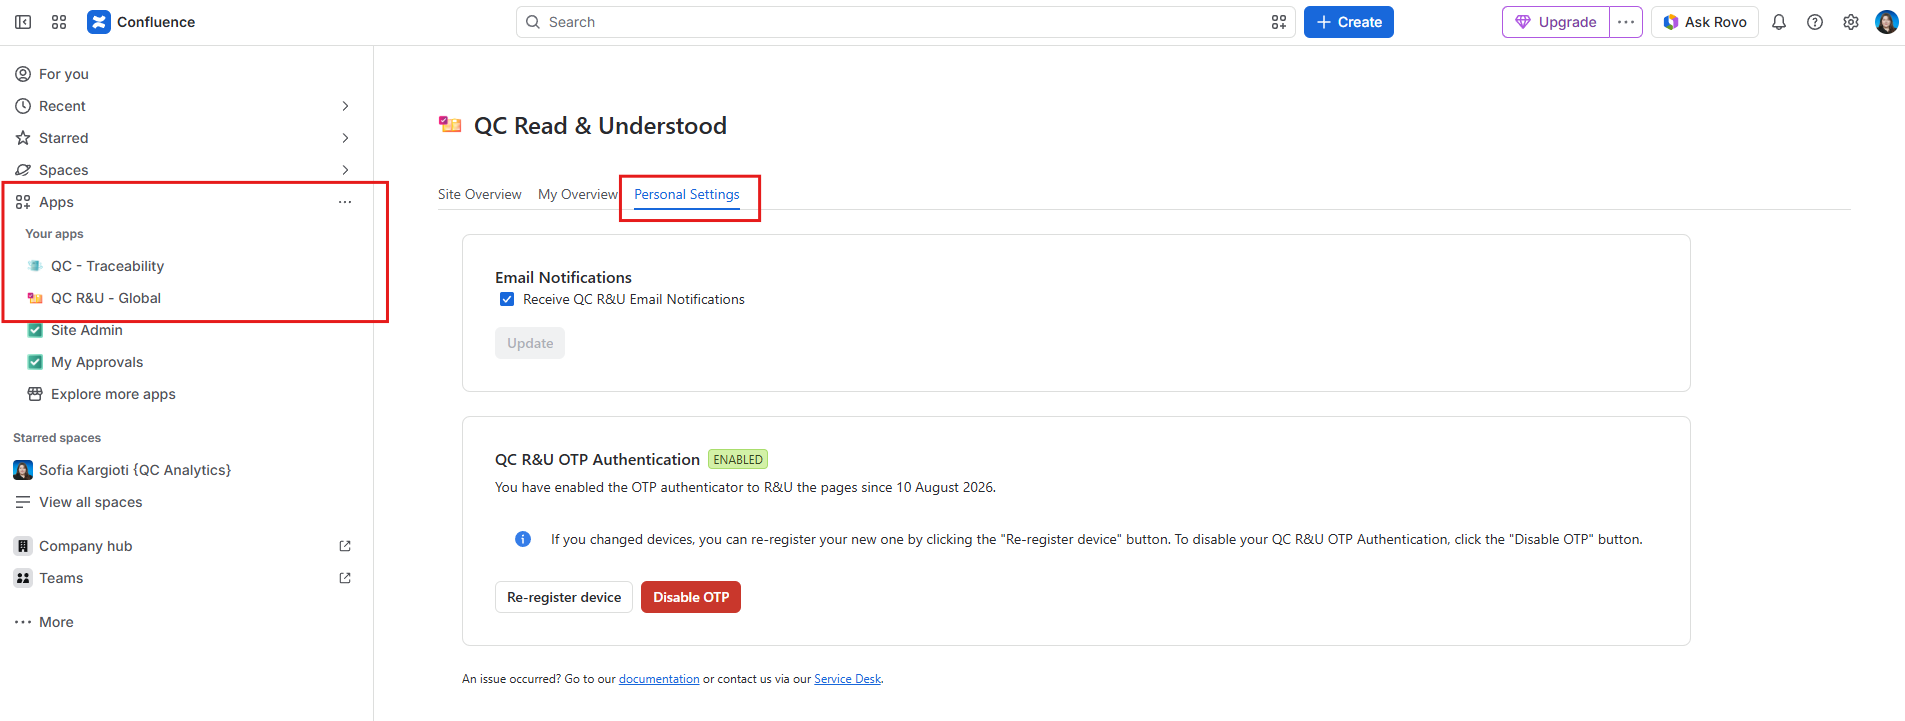
Task: Click the Update button
Action: [x=530, y=343]
